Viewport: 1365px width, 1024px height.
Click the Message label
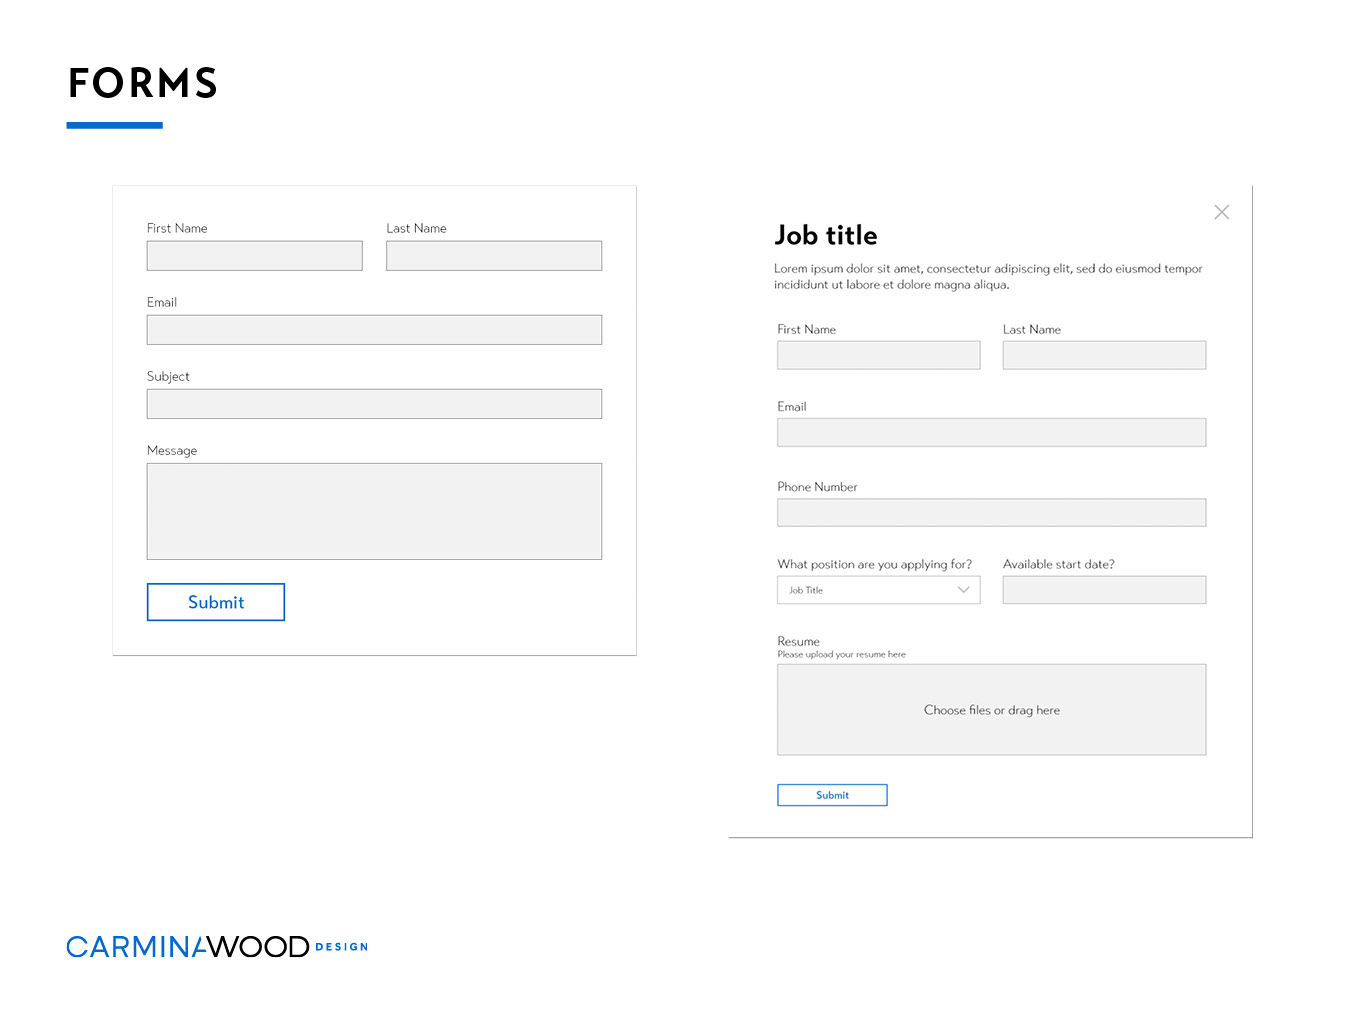click(x=172, y=451)
